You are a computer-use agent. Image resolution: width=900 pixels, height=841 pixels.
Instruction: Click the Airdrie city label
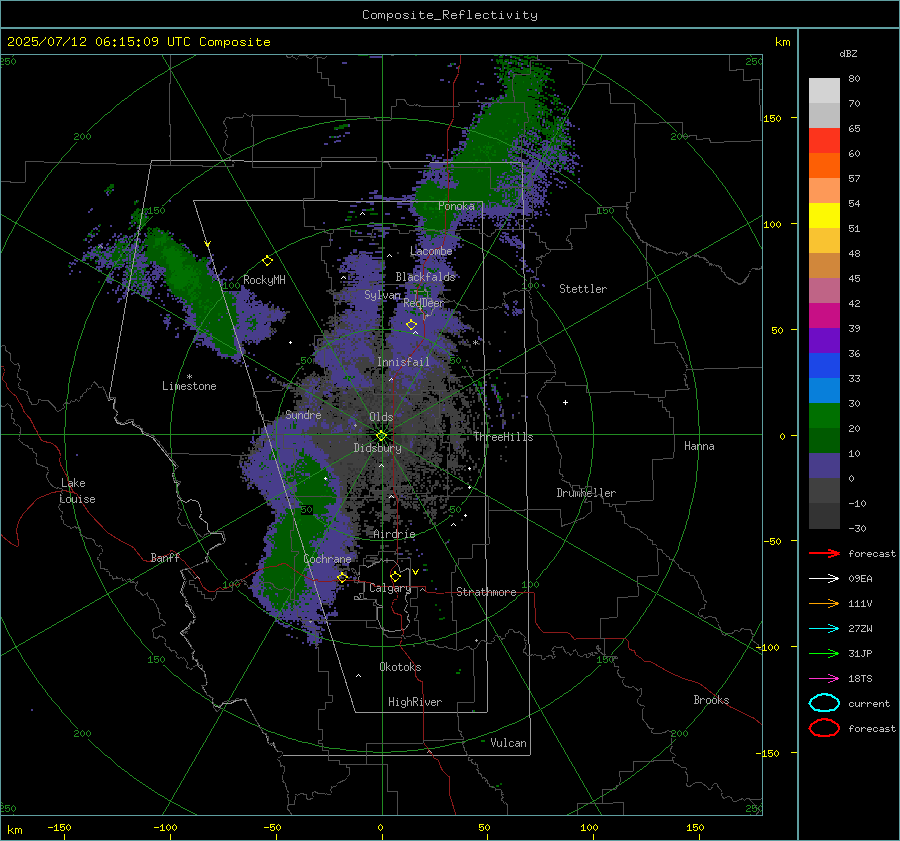tap(394, 534)
